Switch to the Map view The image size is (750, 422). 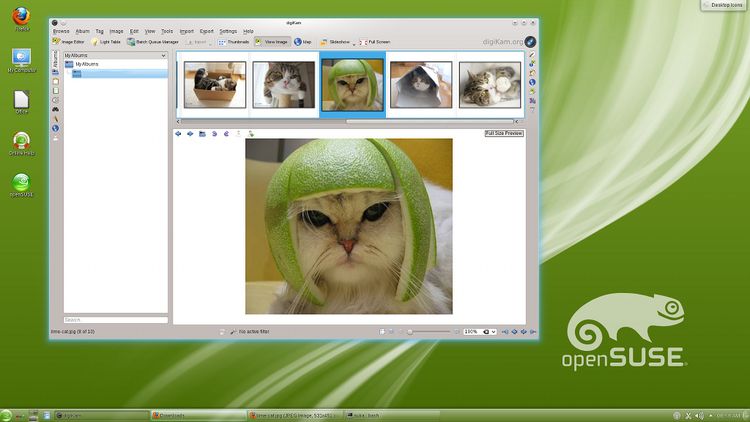pos(303,43)
